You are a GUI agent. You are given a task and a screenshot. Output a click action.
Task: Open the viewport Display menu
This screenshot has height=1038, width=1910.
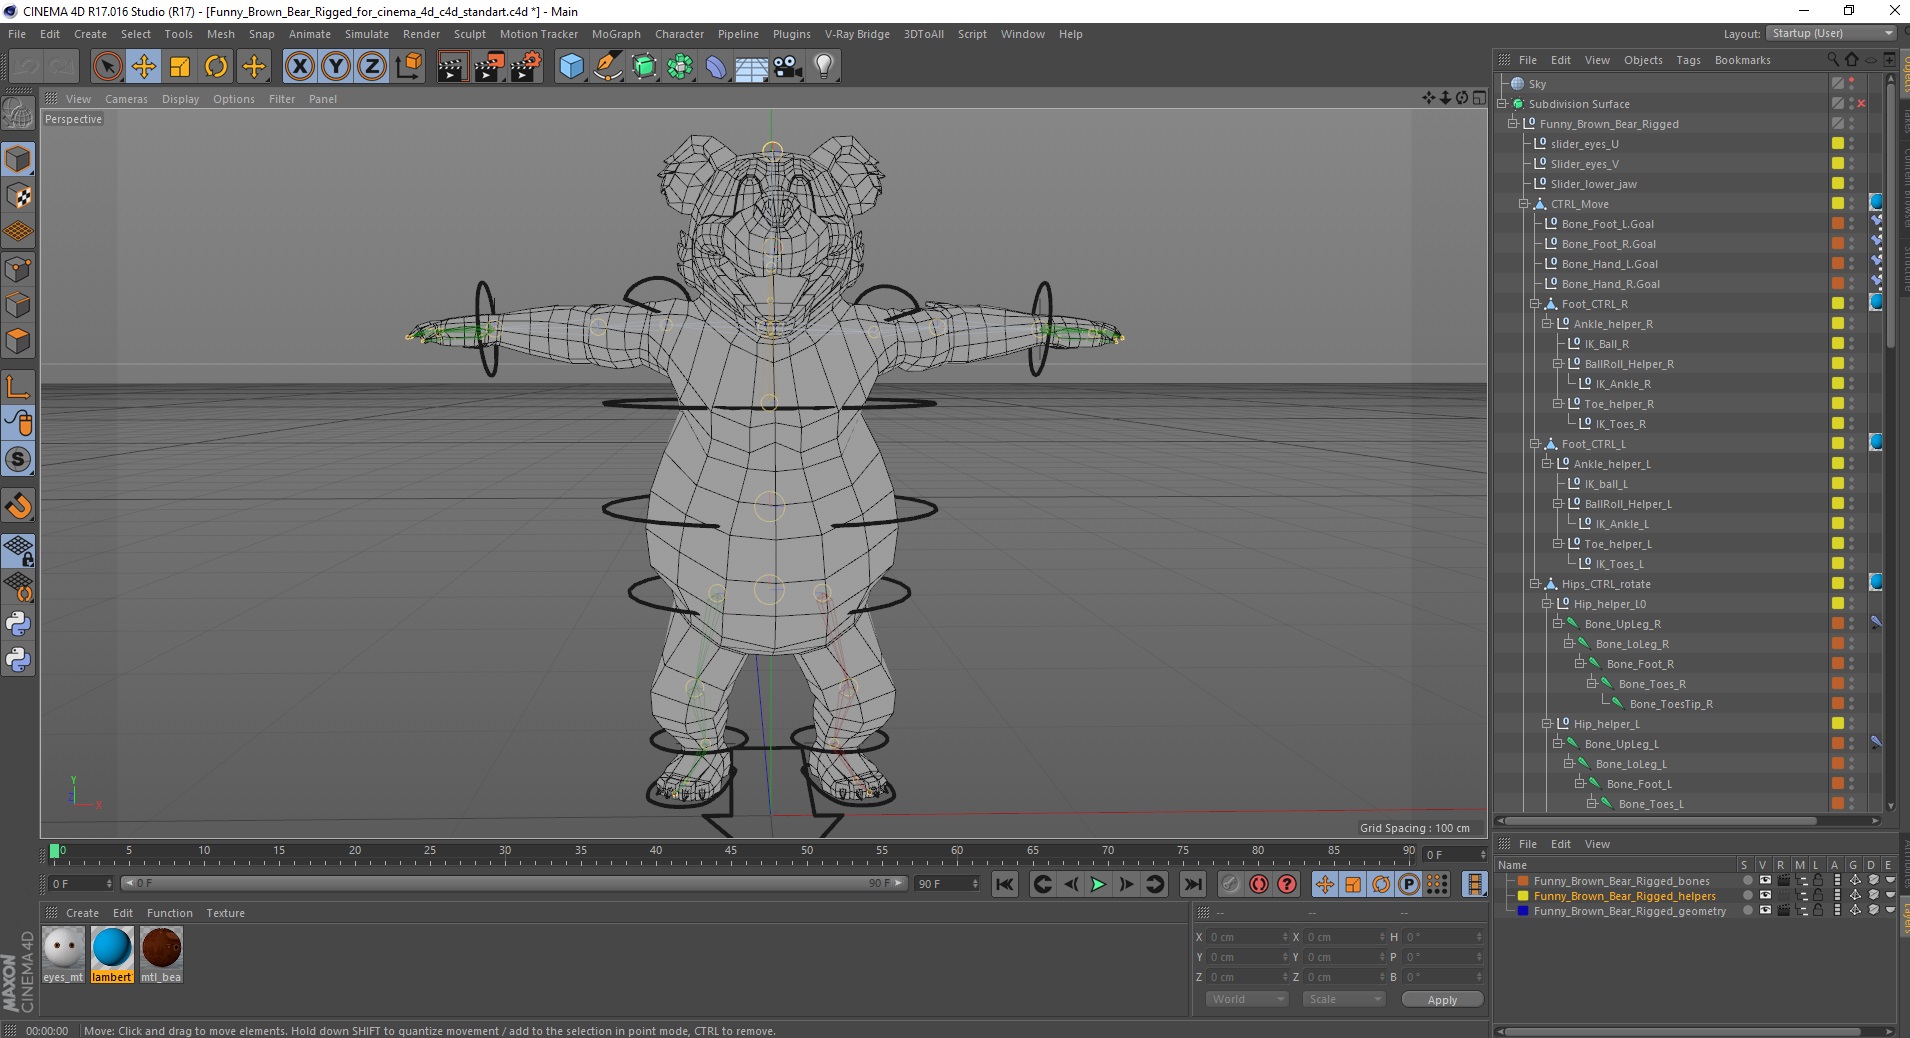coord(180,99)
